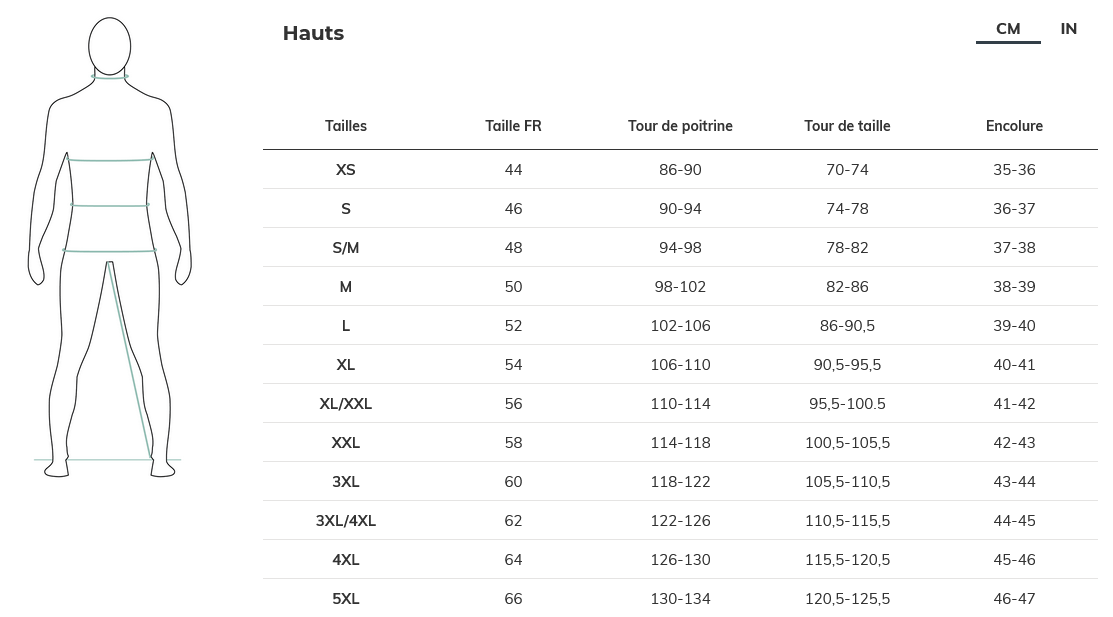Screen dimensions: 1113x617
Task: Click the Taille FR column header
Action: (x=513, y=126)
